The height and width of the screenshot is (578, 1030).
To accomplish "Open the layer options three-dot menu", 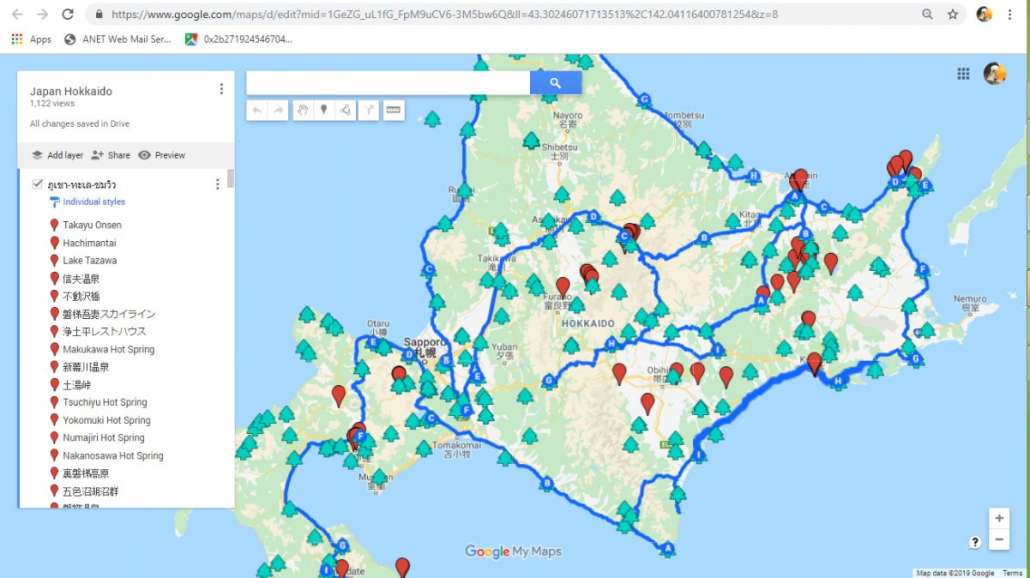I will (x=217, y=185).
